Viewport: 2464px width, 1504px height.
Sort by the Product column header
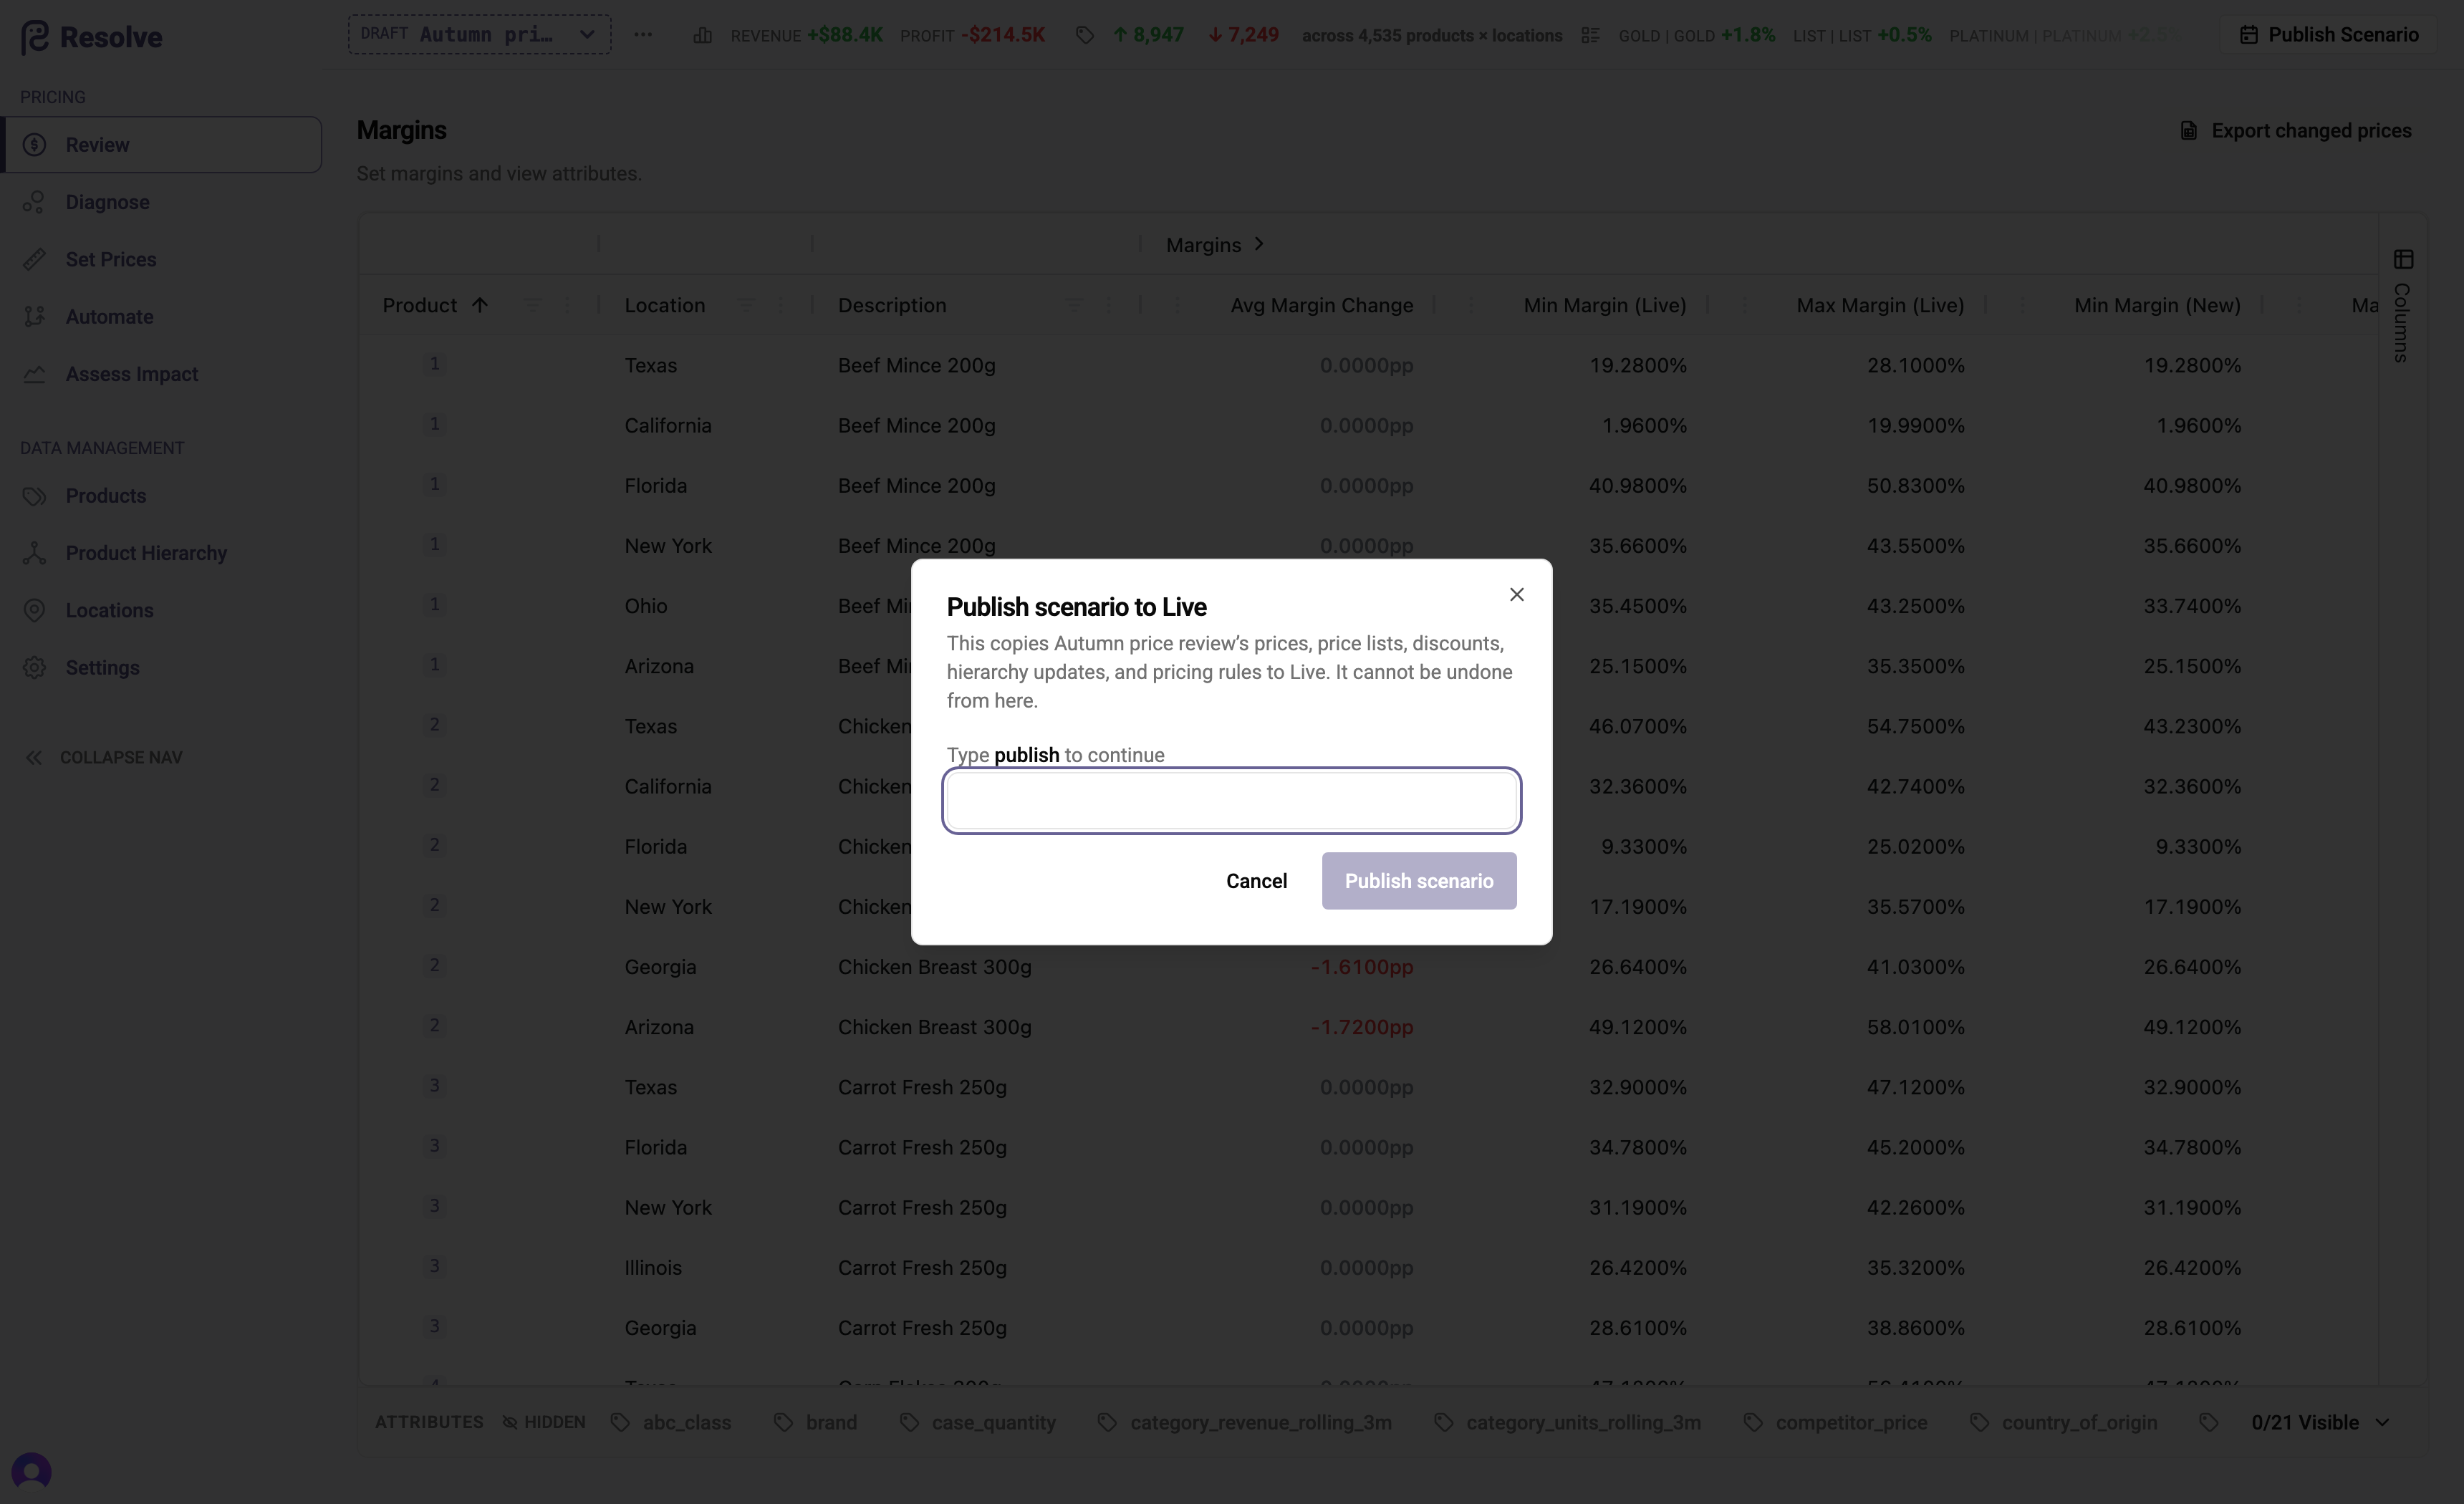pos(419,305)
